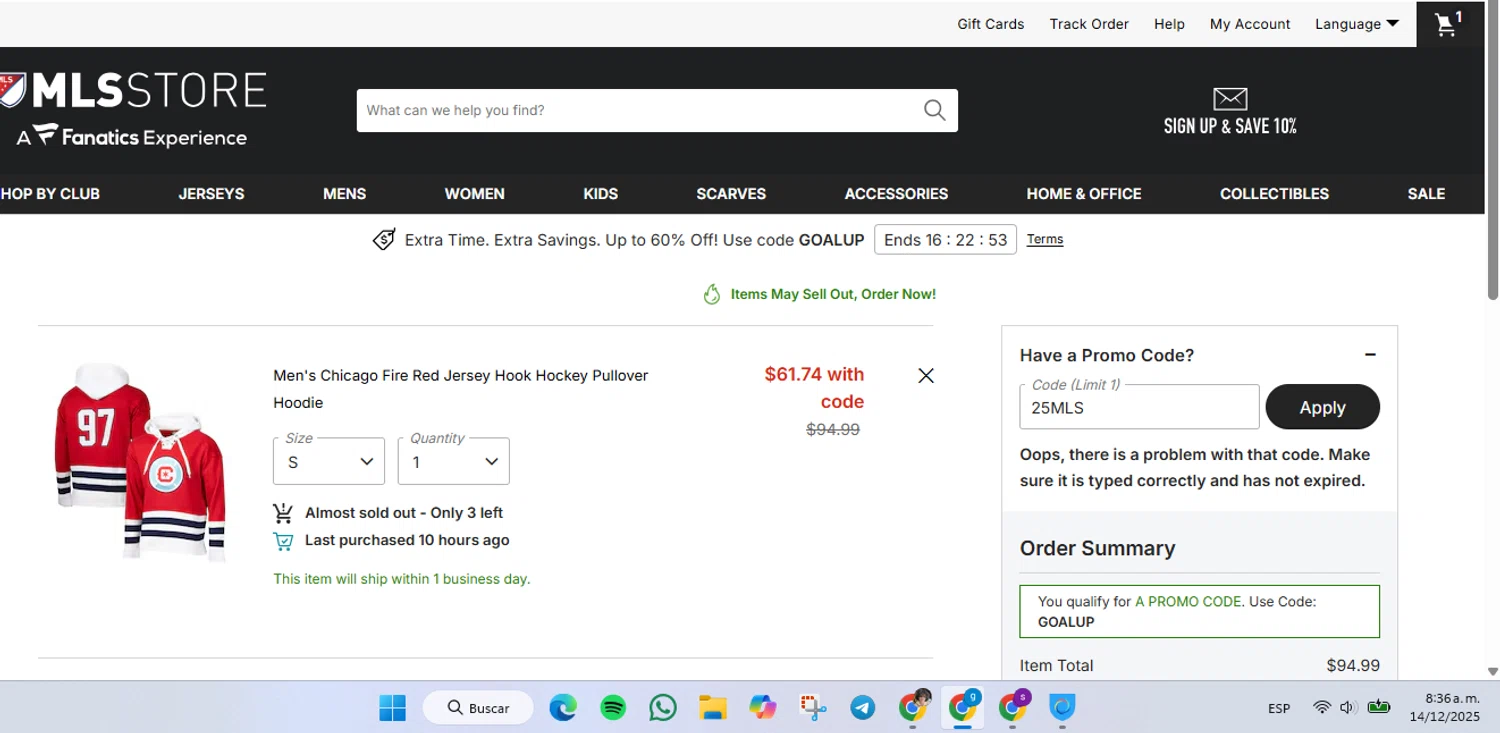Open the Sale menu

[x=1426, y=194]
